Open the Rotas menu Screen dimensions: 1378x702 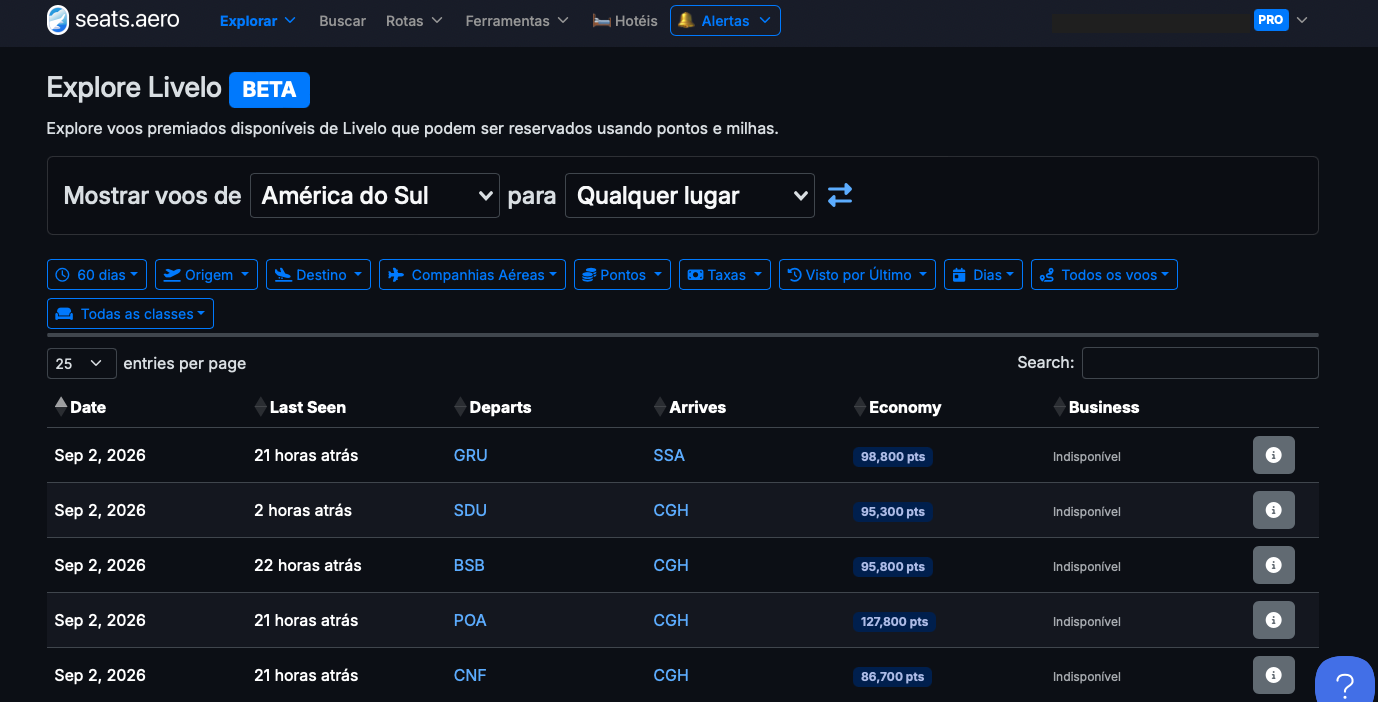pos(414,20)
